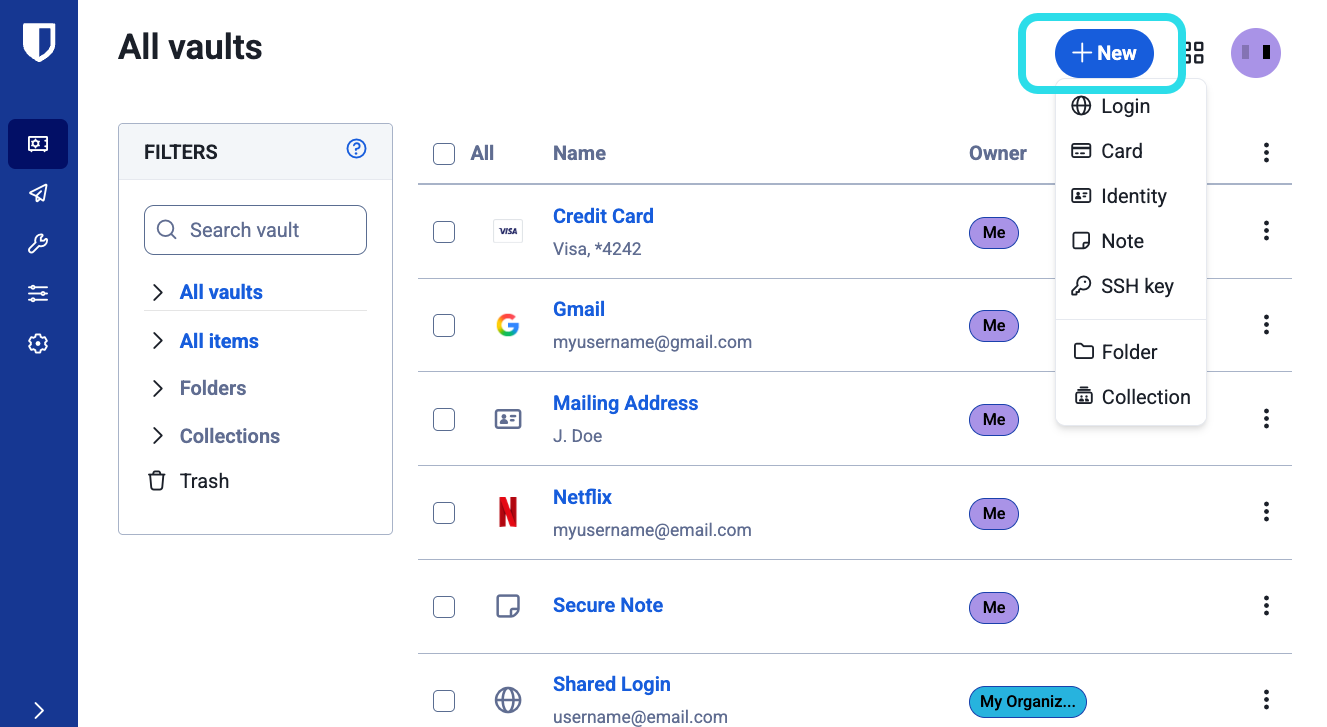The height and width of the screenshot is (727, 1327).
Task: Expand the Collections filter chevron
Action: click(x=157, y=436)
